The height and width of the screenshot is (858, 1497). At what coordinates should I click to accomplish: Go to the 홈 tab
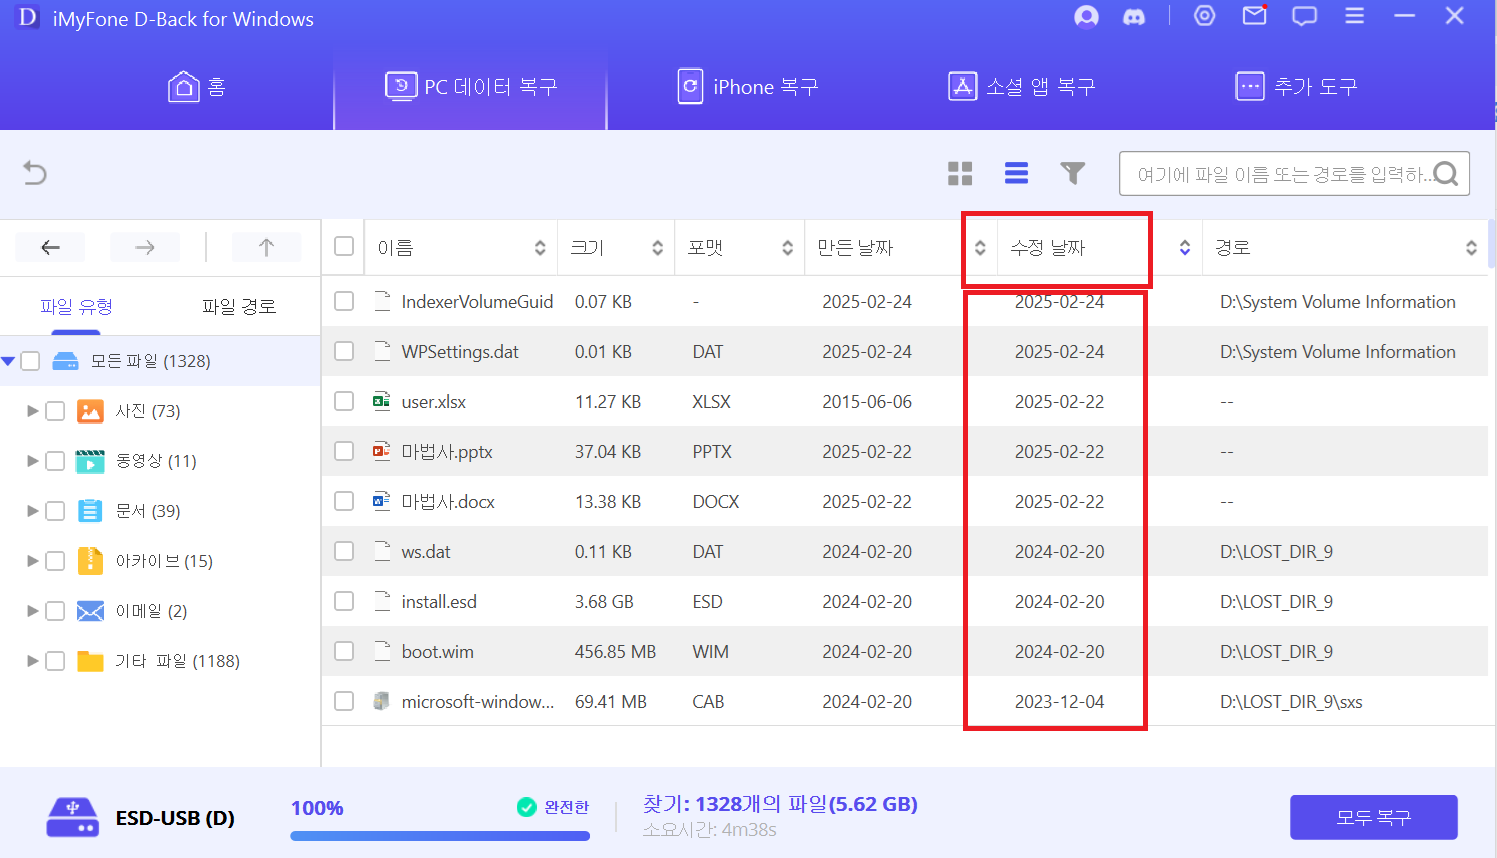(197, 87)
